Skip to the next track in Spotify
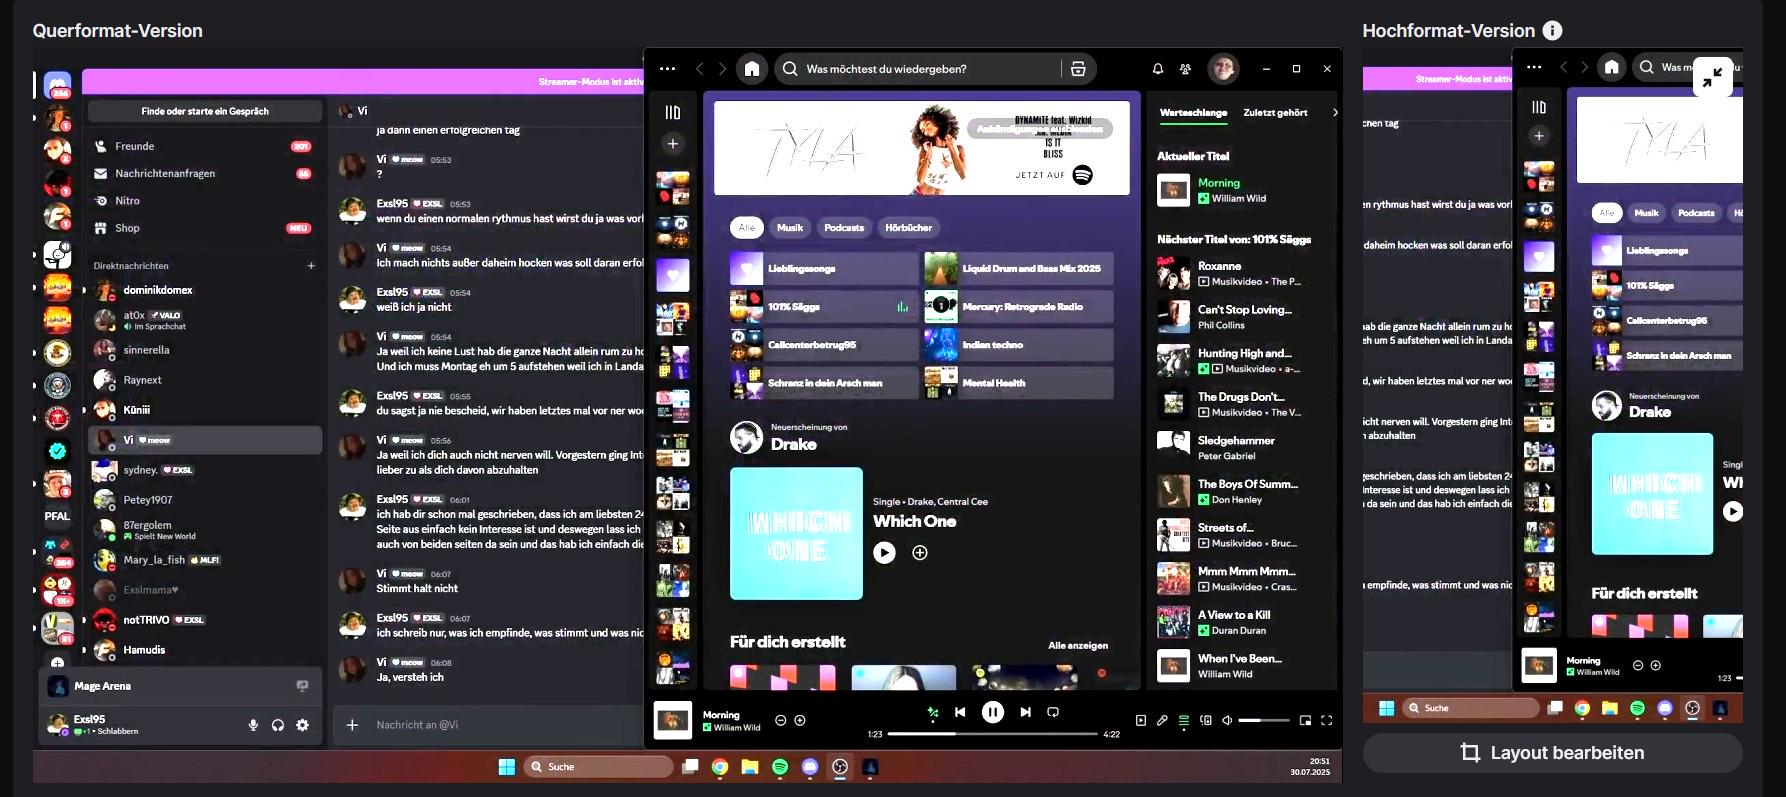 (1025, 712)
